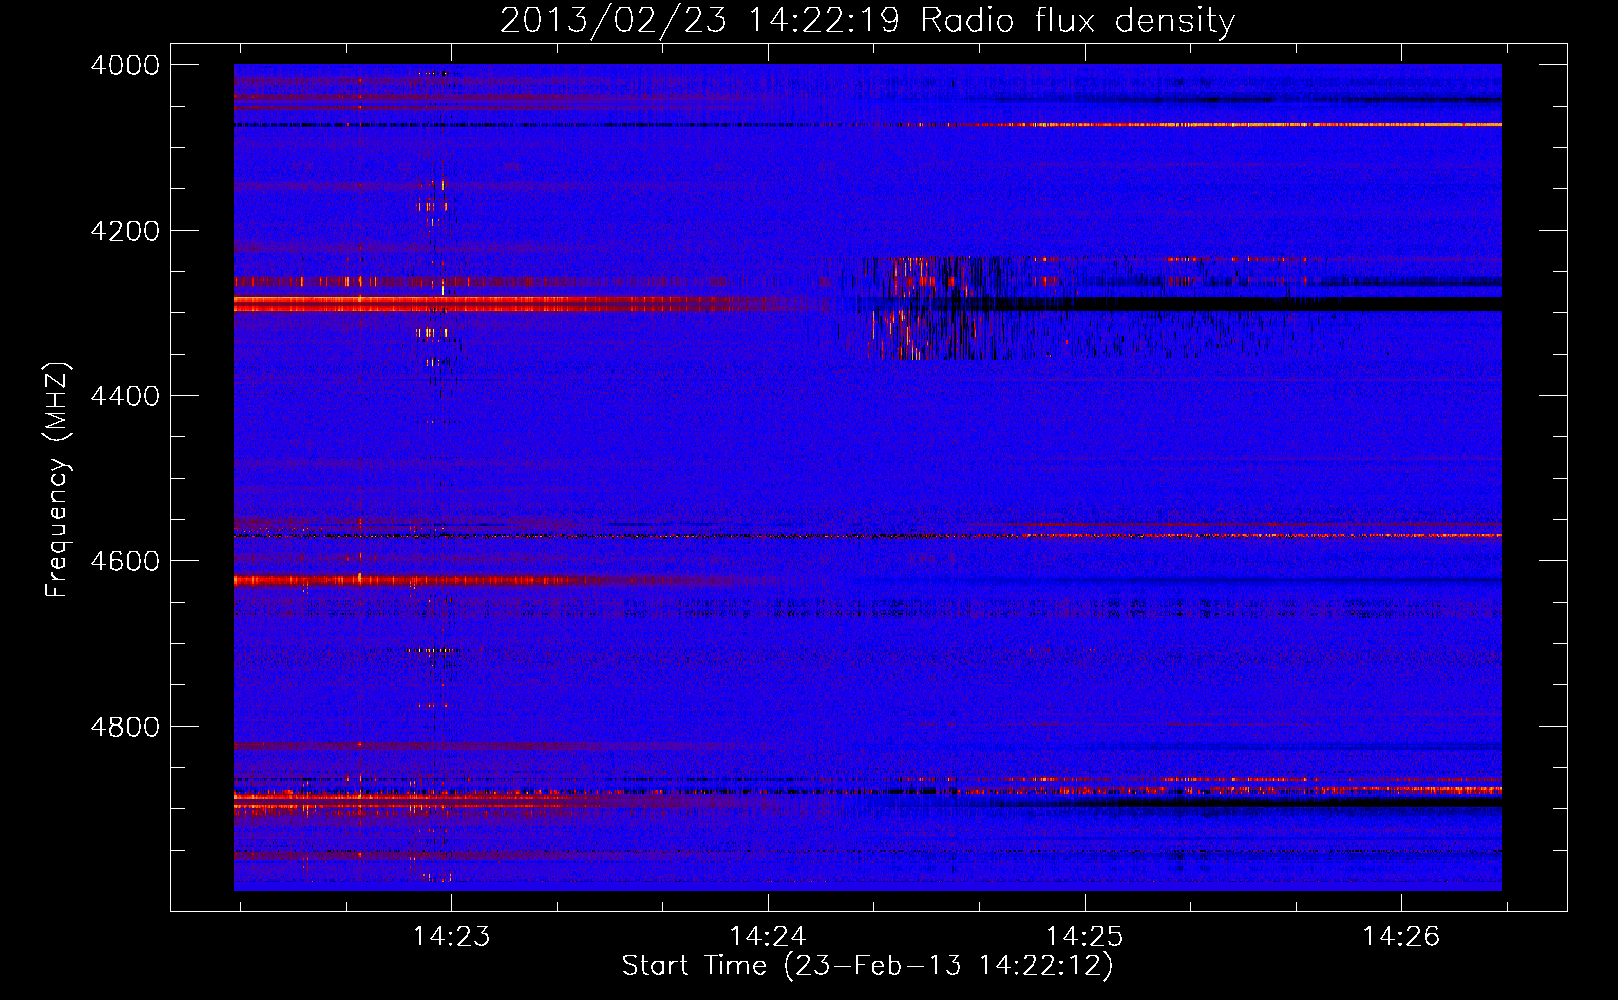
Task: Select the 4800 frequency axis label
Action: pyautogui.click(x=125, y=727)
